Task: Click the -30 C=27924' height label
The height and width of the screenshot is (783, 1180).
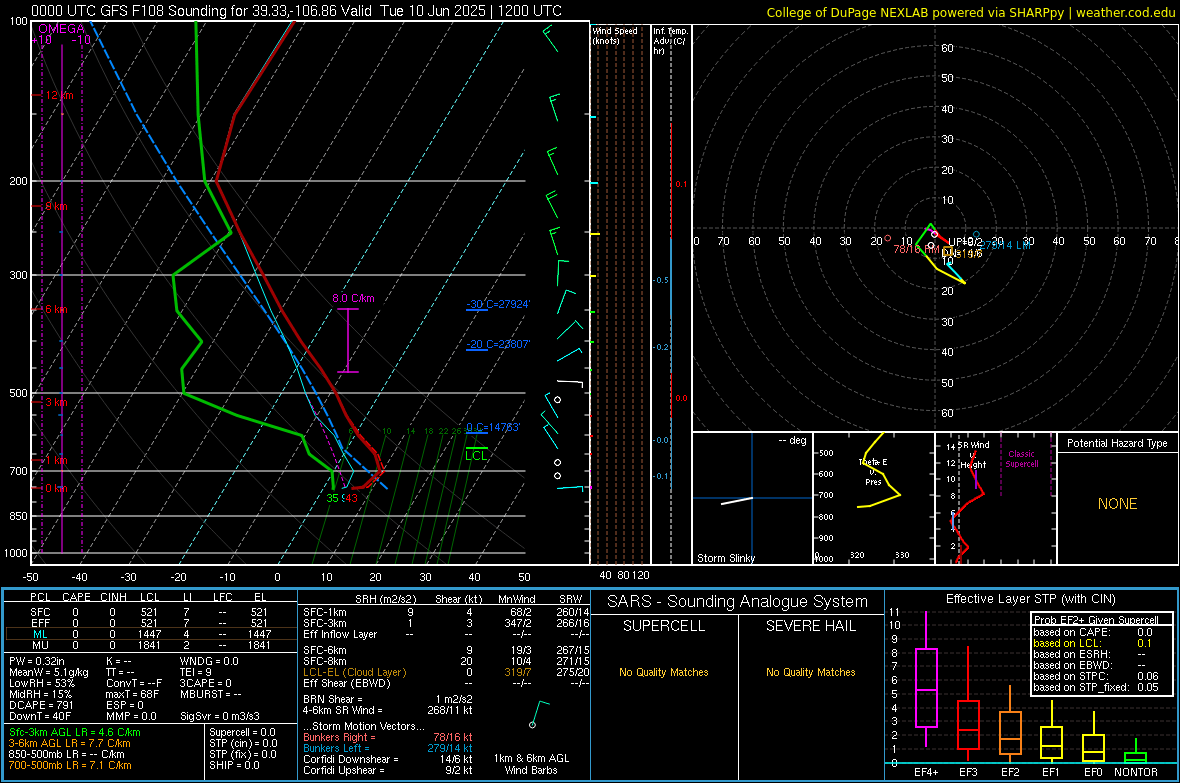Action: (x=498, y=304)
